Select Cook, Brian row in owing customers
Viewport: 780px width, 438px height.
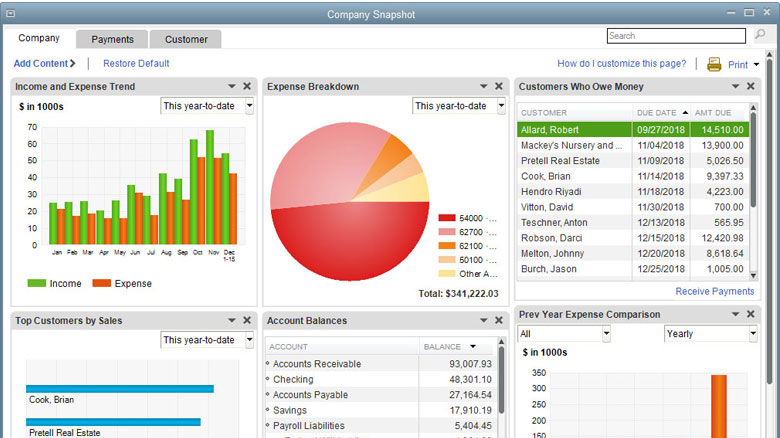coord(633,176)
